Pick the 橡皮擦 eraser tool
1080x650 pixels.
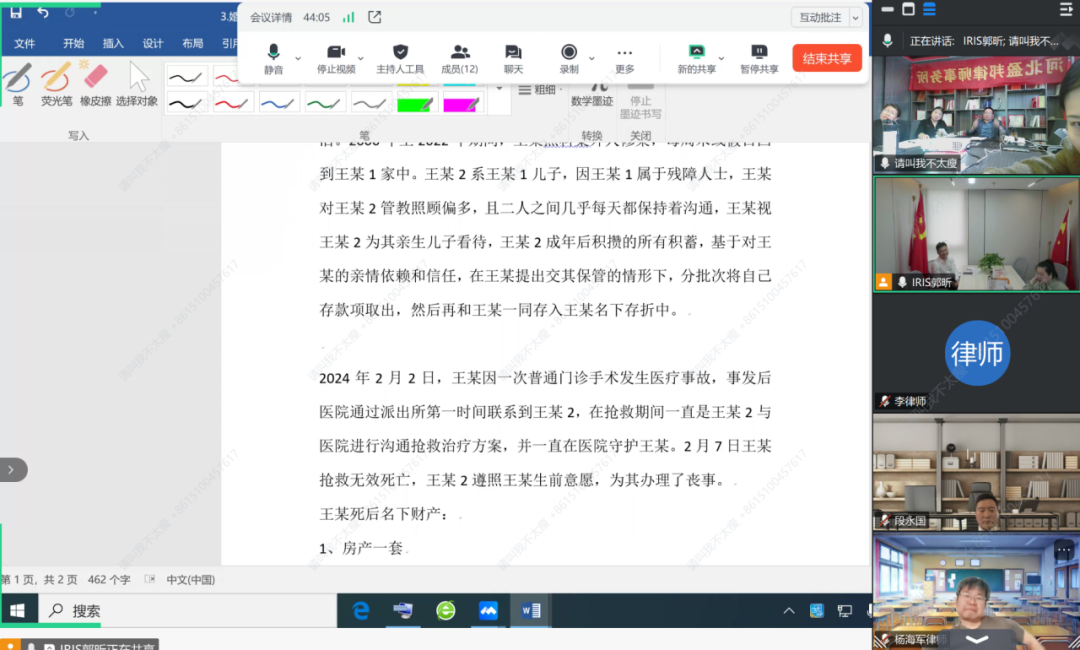tap(94, 84)
